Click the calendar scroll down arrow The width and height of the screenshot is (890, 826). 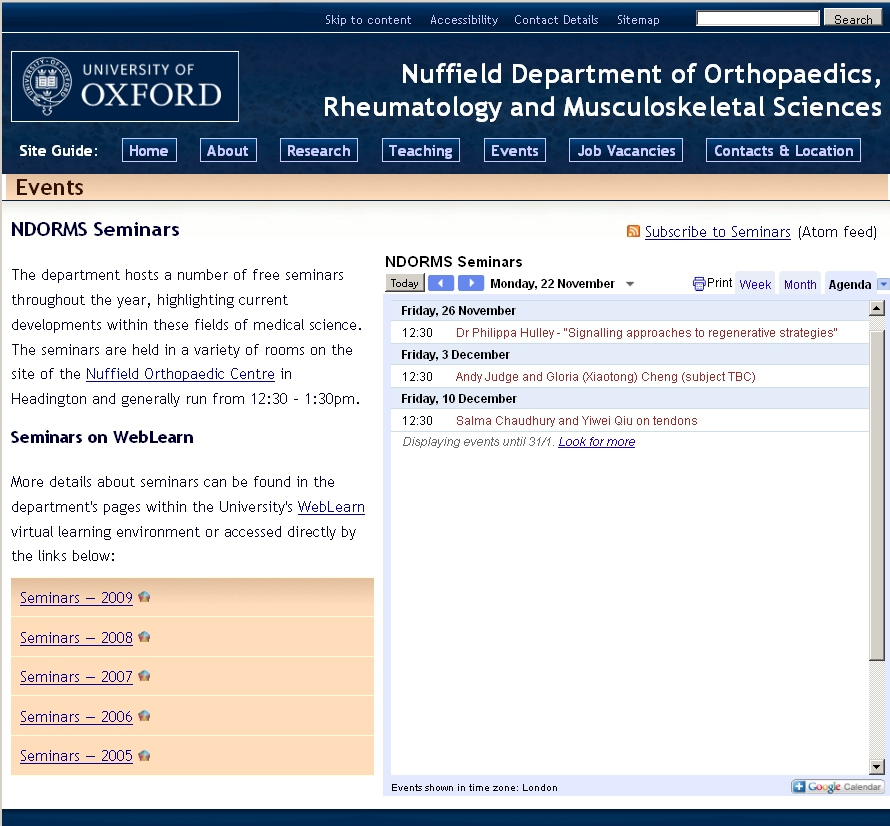pos(877,767)
